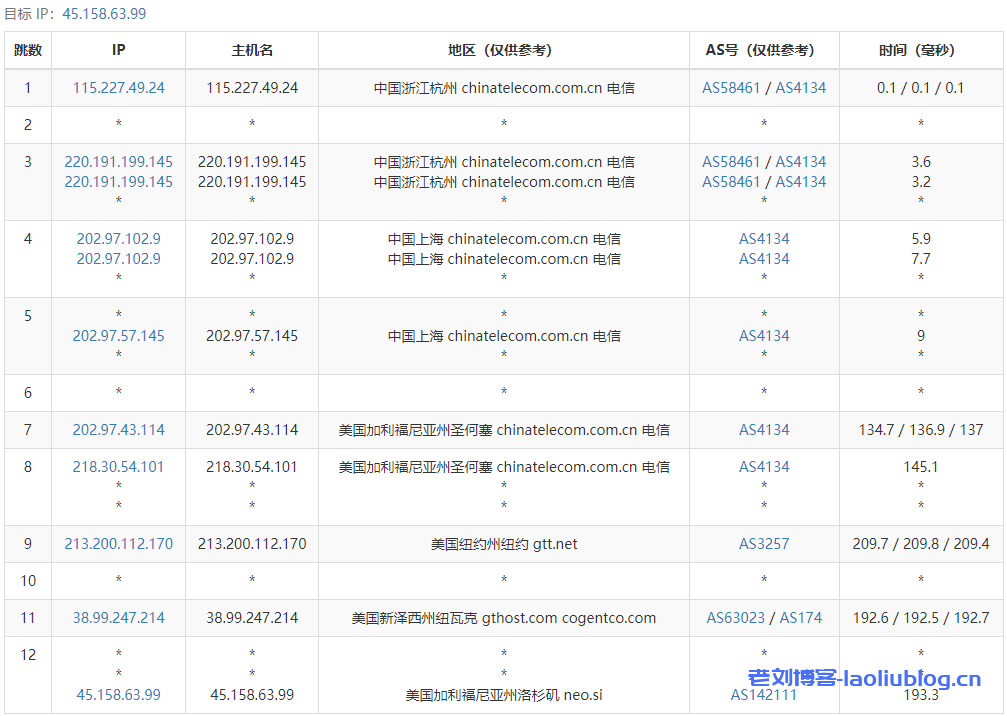Select the AS号 column header
1007x716 pixels.
click(764, 50)
